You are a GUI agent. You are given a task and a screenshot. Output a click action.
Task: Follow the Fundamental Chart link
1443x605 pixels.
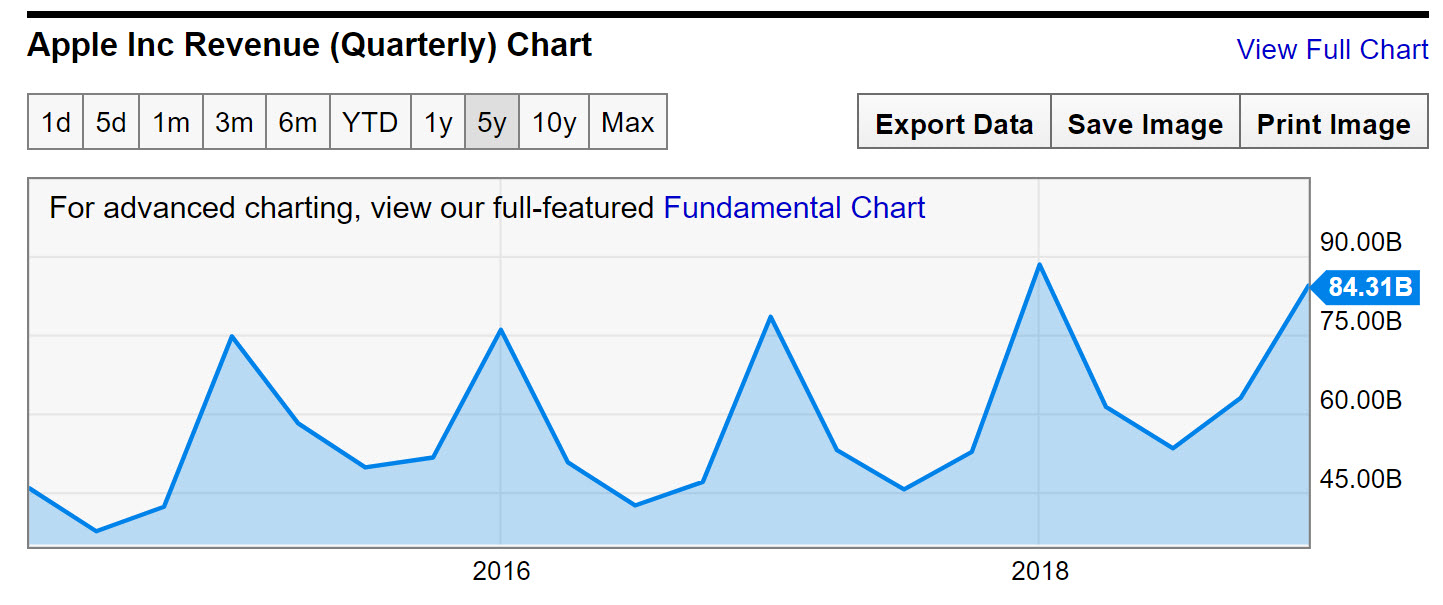tap(794, 208)
